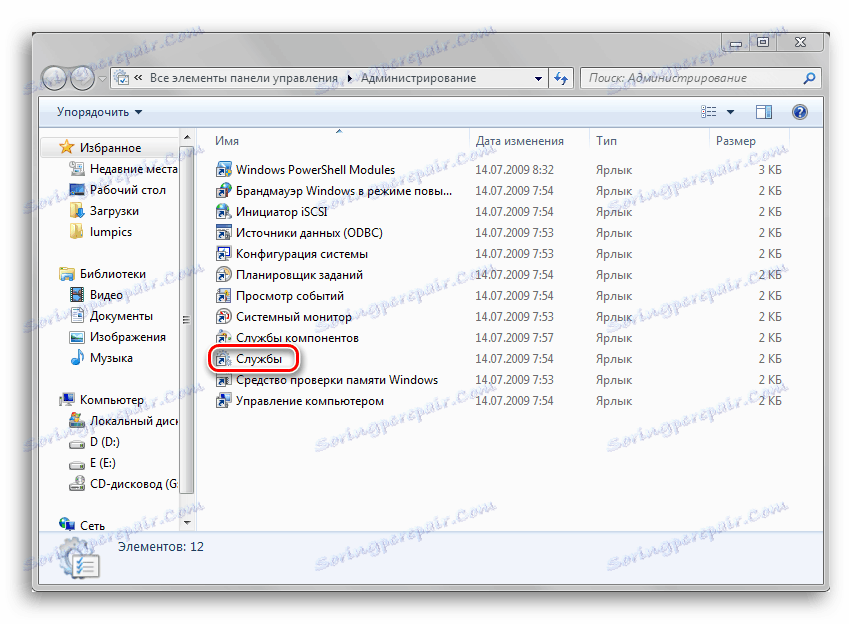Go forward with the Forward arrow
This screenshot has width=862, height=624.
(x=82, y=78)
